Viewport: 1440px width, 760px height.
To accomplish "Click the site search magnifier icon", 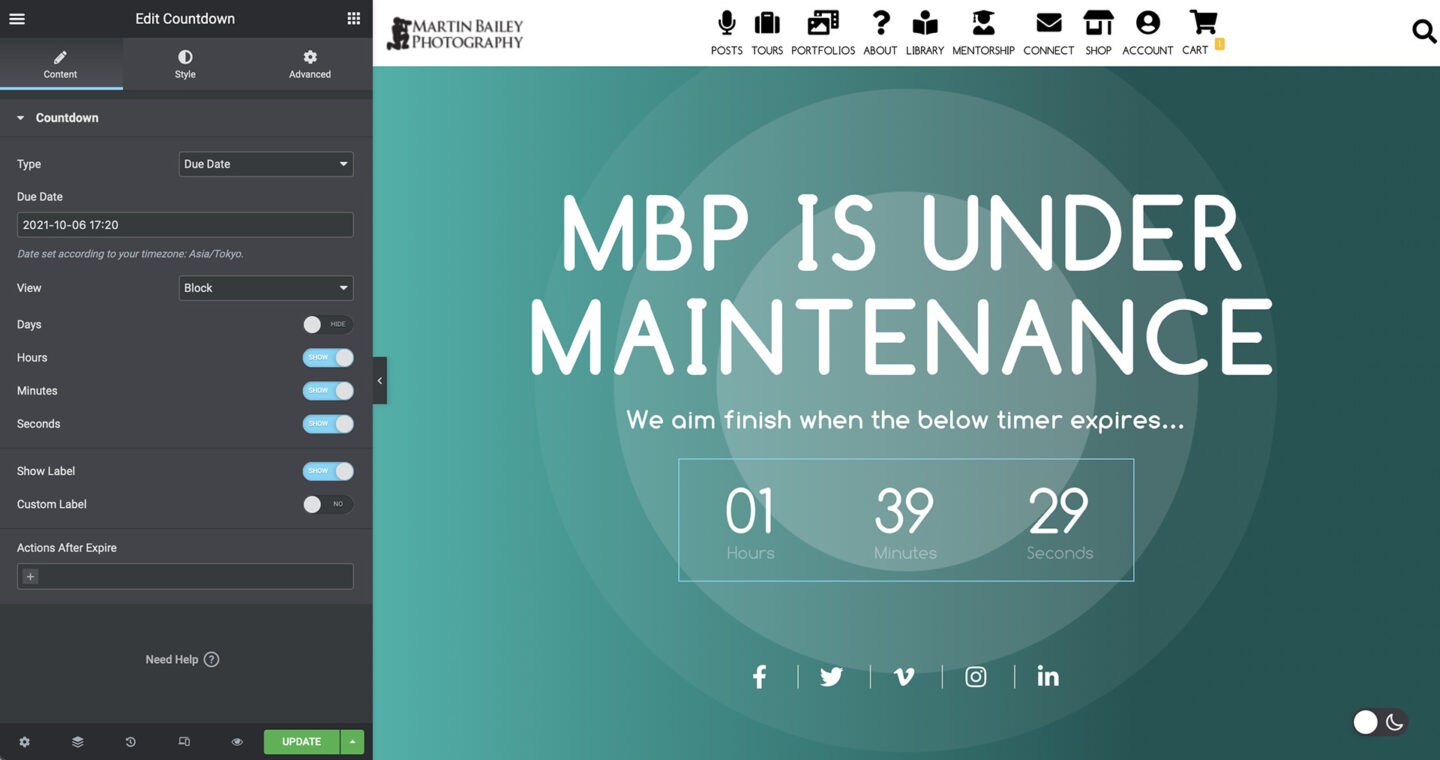I will point(1423,32).
